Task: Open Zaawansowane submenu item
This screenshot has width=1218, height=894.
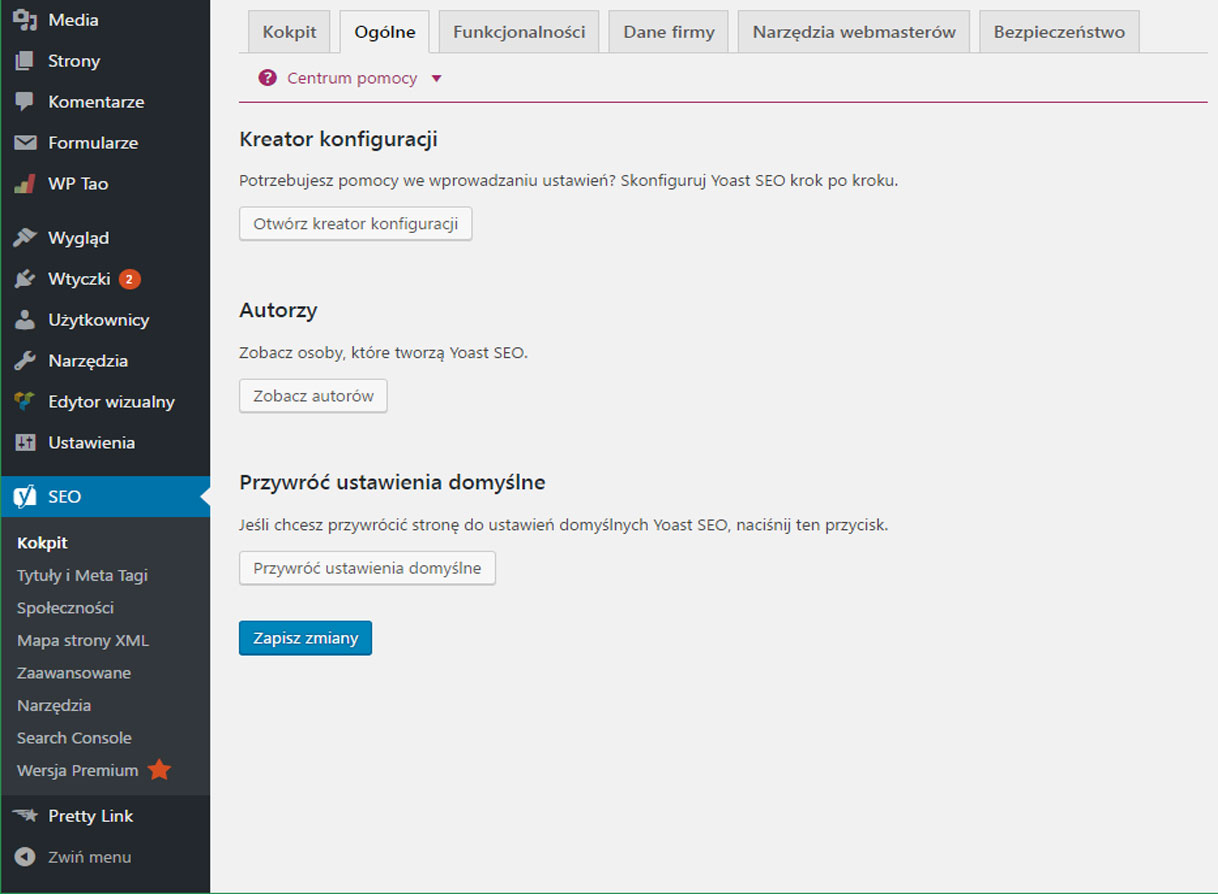Action: coord(74,673)
